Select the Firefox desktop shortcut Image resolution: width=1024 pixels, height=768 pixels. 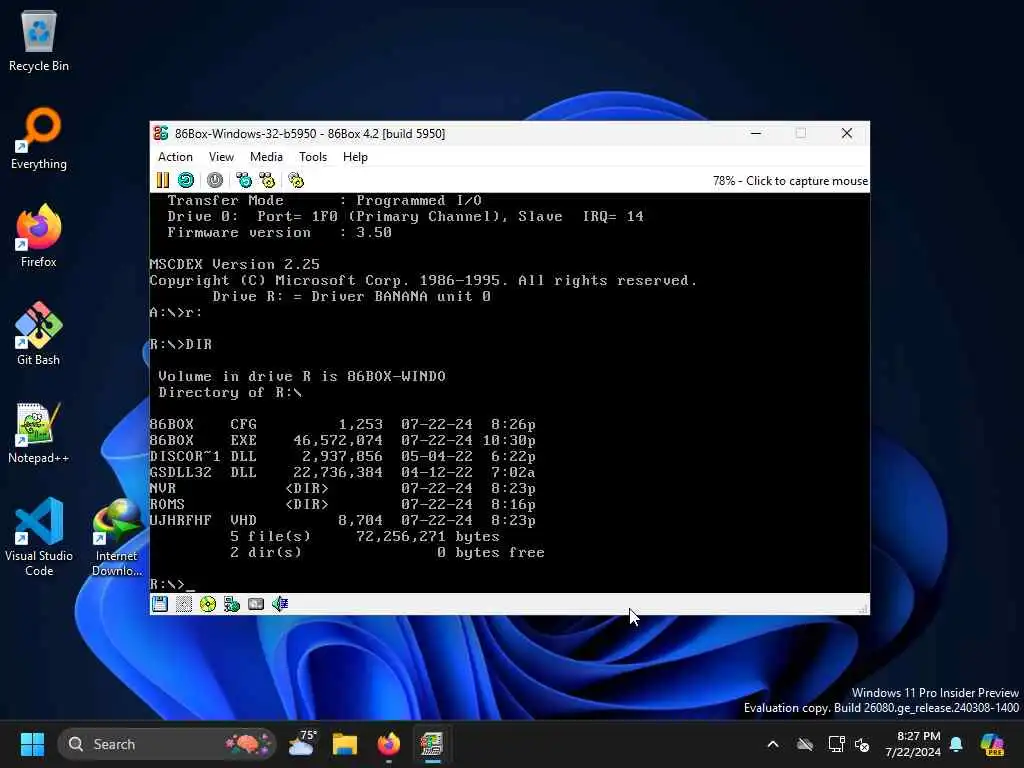click(x=39, y=236)
